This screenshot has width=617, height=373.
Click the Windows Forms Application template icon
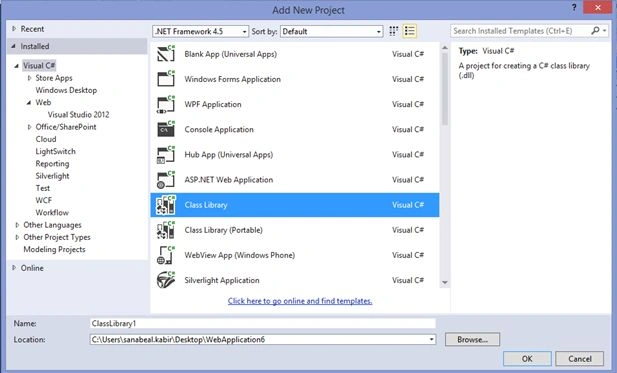[x=166, y=79]
